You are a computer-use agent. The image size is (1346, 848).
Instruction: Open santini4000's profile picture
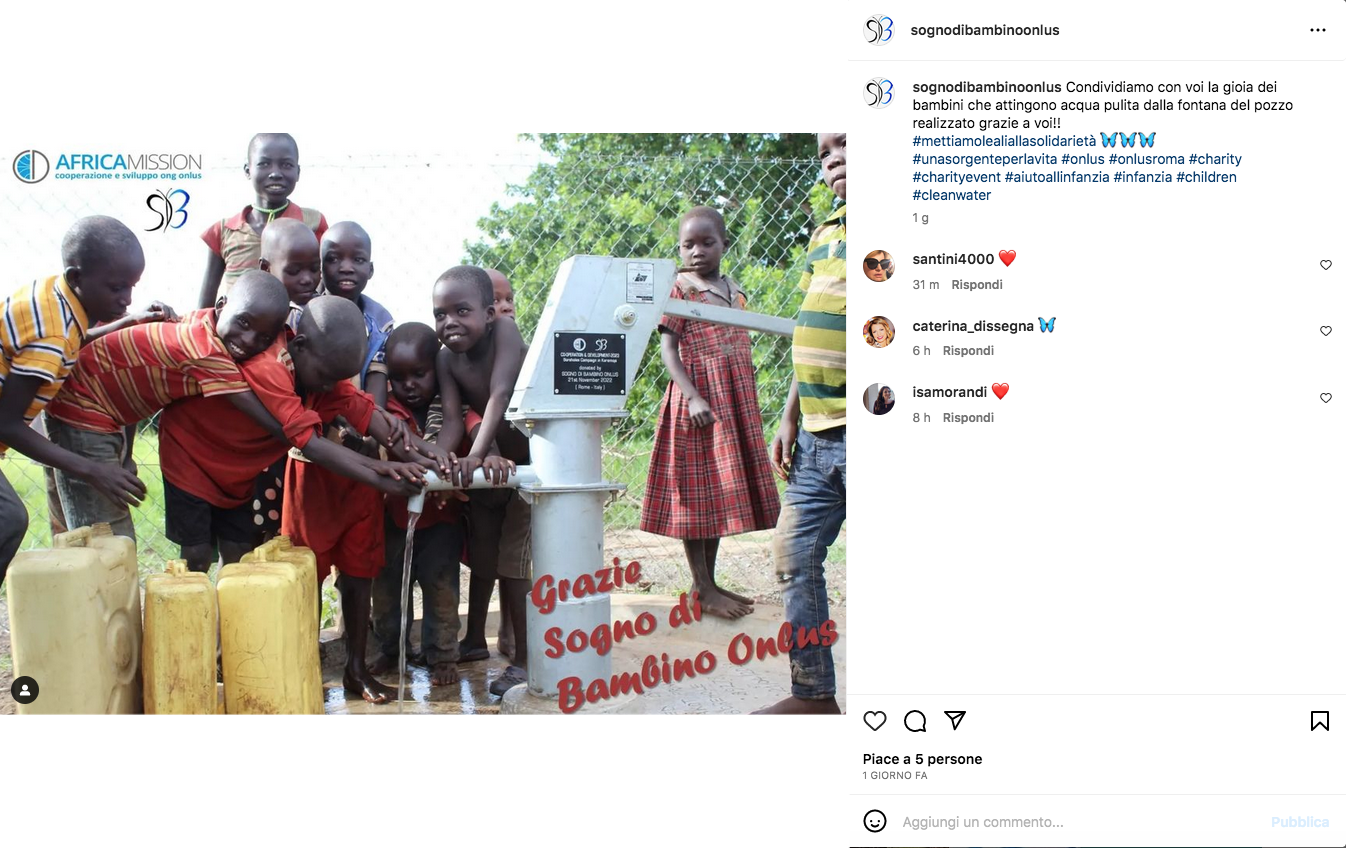[x=879, y=265]
